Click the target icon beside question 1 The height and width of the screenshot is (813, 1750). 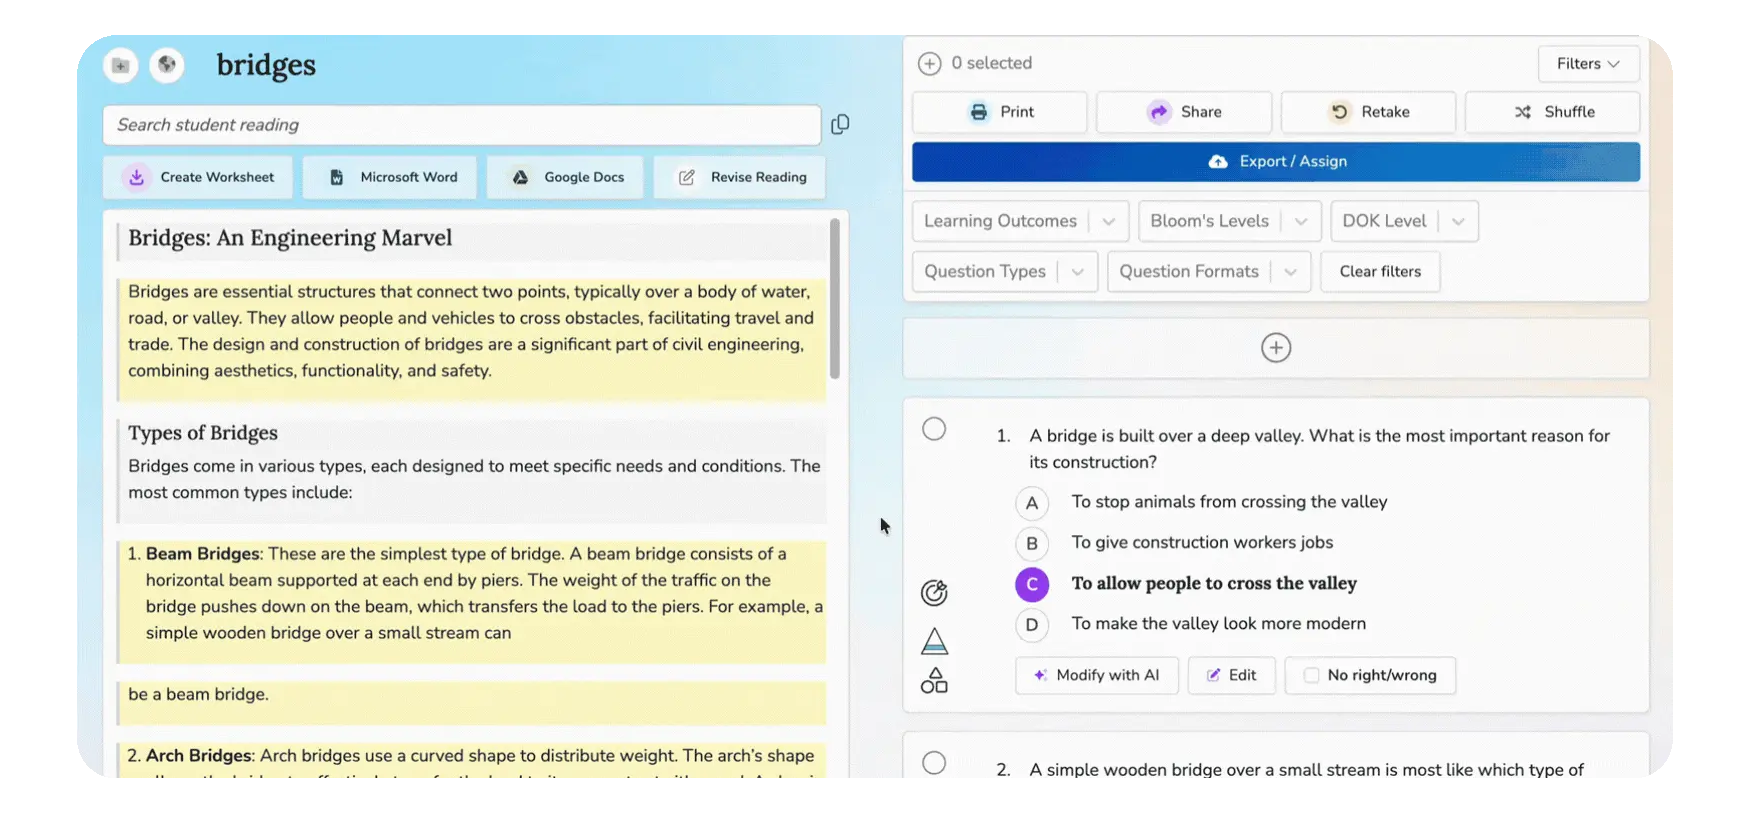[934, 593]
